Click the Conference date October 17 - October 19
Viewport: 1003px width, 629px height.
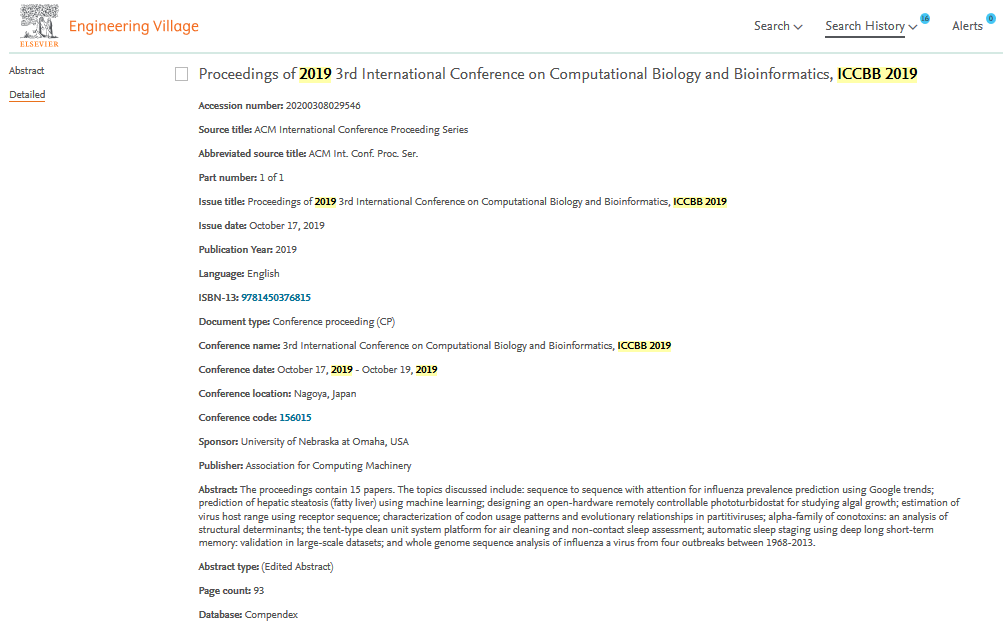(x=358, y=370)
